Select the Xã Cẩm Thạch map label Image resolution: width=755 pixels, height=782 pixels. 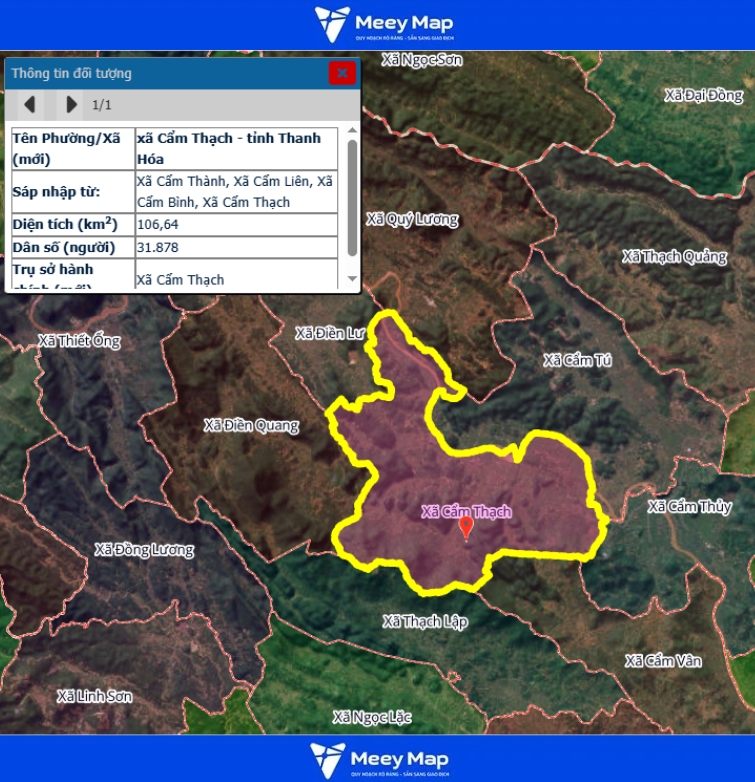[466, 511]
